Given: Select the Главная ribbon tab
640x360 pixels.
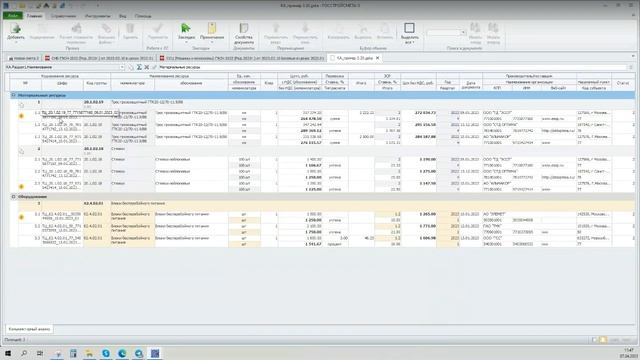Looking at the screenshot, I should click(x=34, y=16).
